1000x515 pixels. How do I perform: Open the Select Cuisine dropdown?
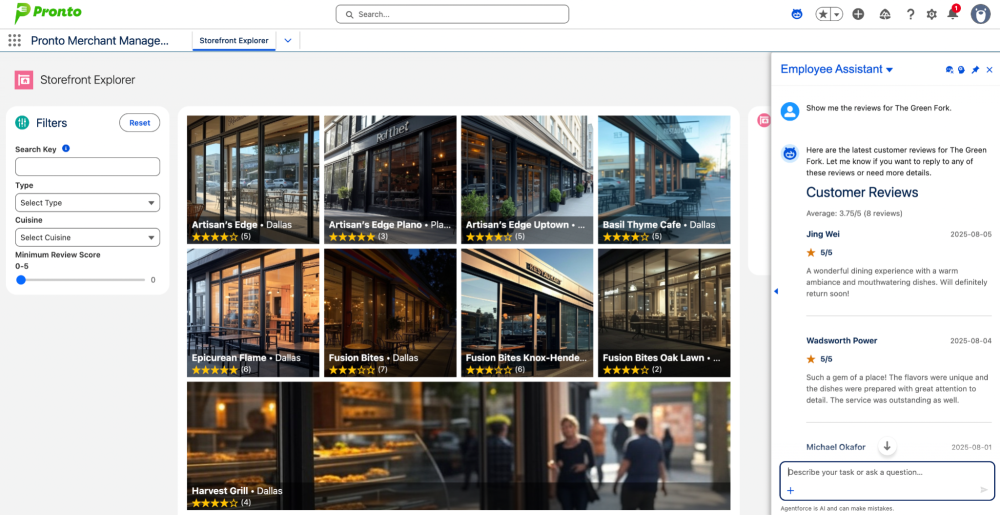87,237
